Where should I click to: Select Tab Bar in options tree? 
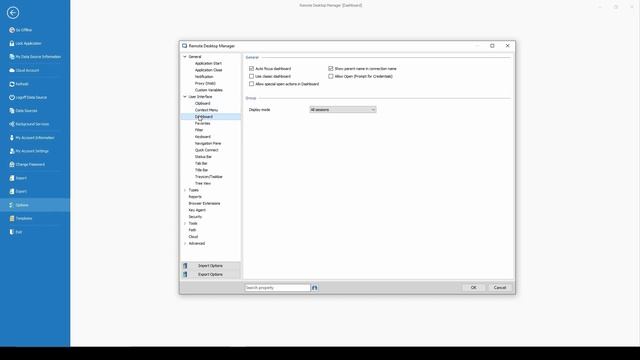(201, 163)
